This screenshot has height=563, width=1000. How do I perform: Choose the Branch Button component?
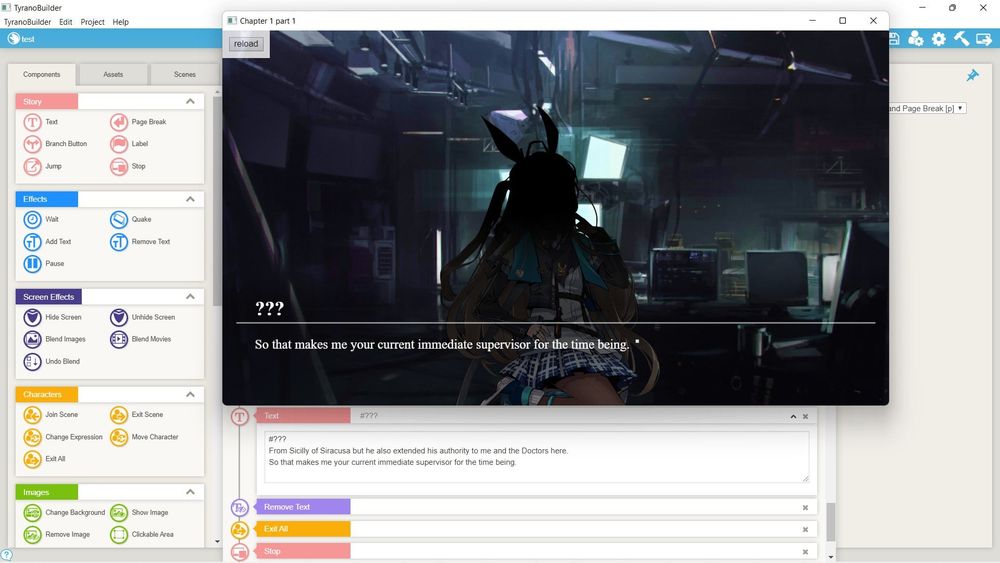(55, 144)
